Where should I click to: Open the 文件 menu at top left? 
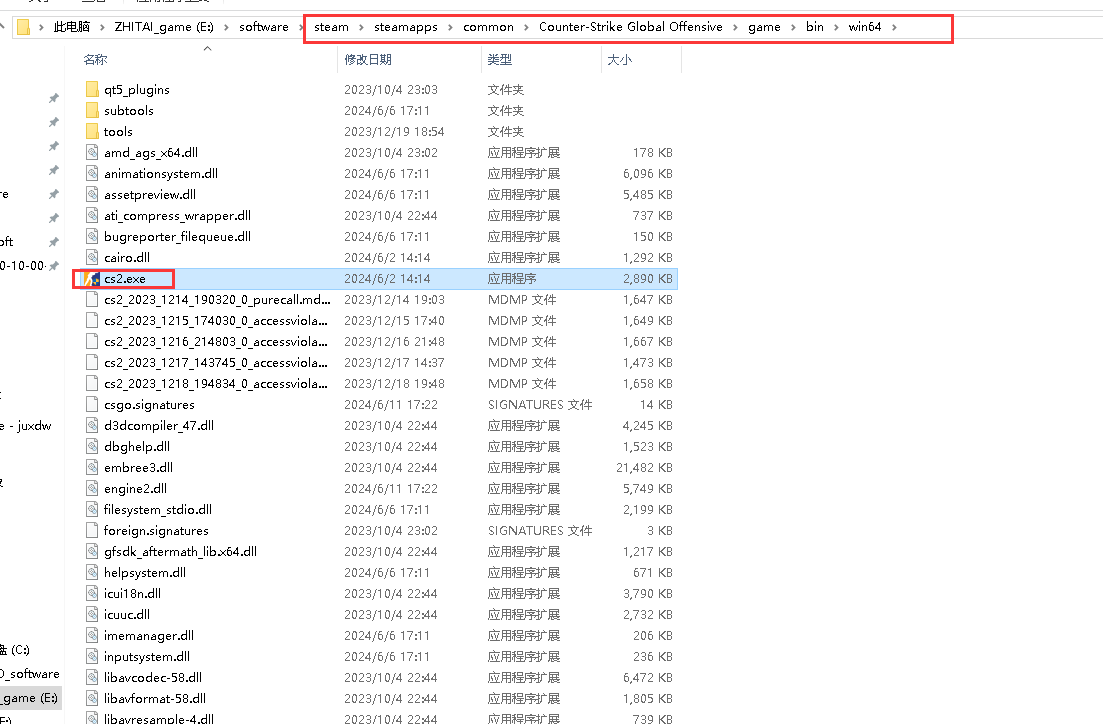39,4
